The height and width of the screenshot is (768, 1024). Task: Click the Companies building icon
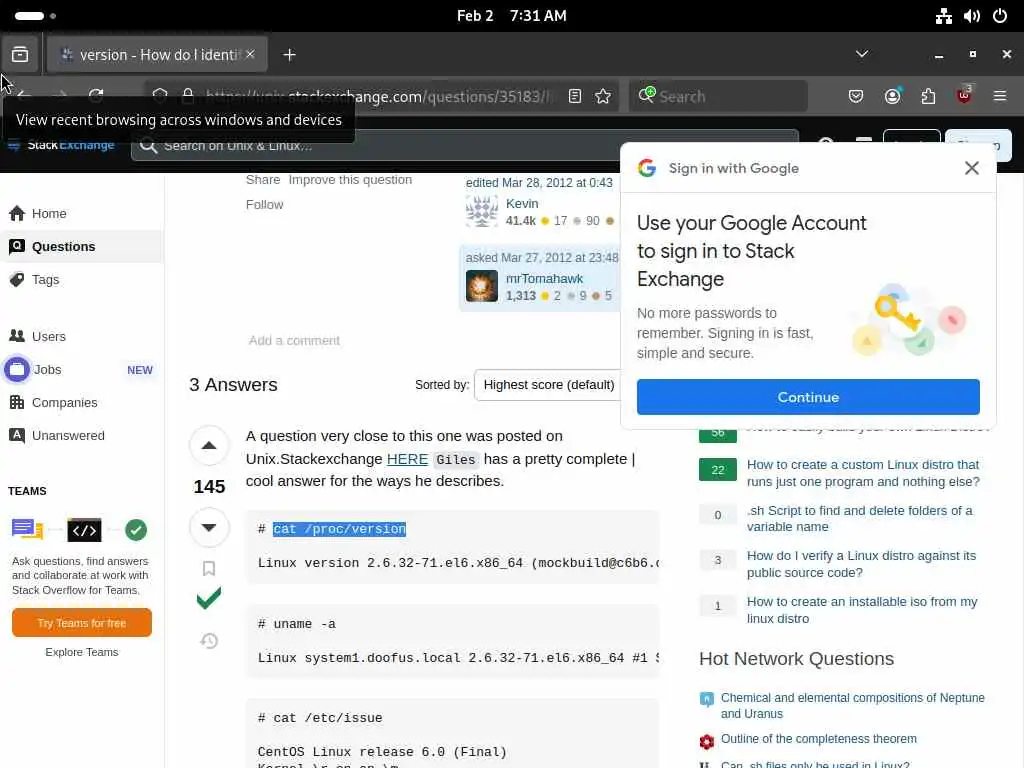point(17,402)
